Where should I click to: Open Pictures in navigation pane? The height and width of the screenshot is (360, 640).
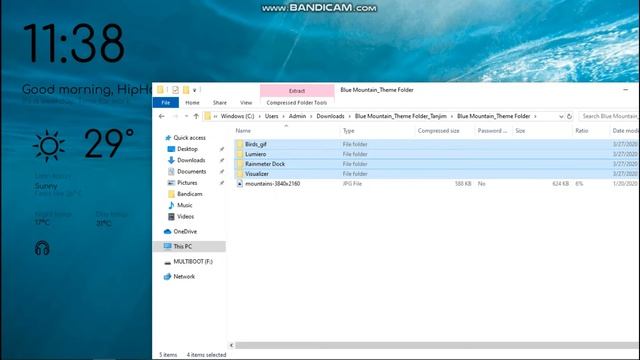coord(187,182)
